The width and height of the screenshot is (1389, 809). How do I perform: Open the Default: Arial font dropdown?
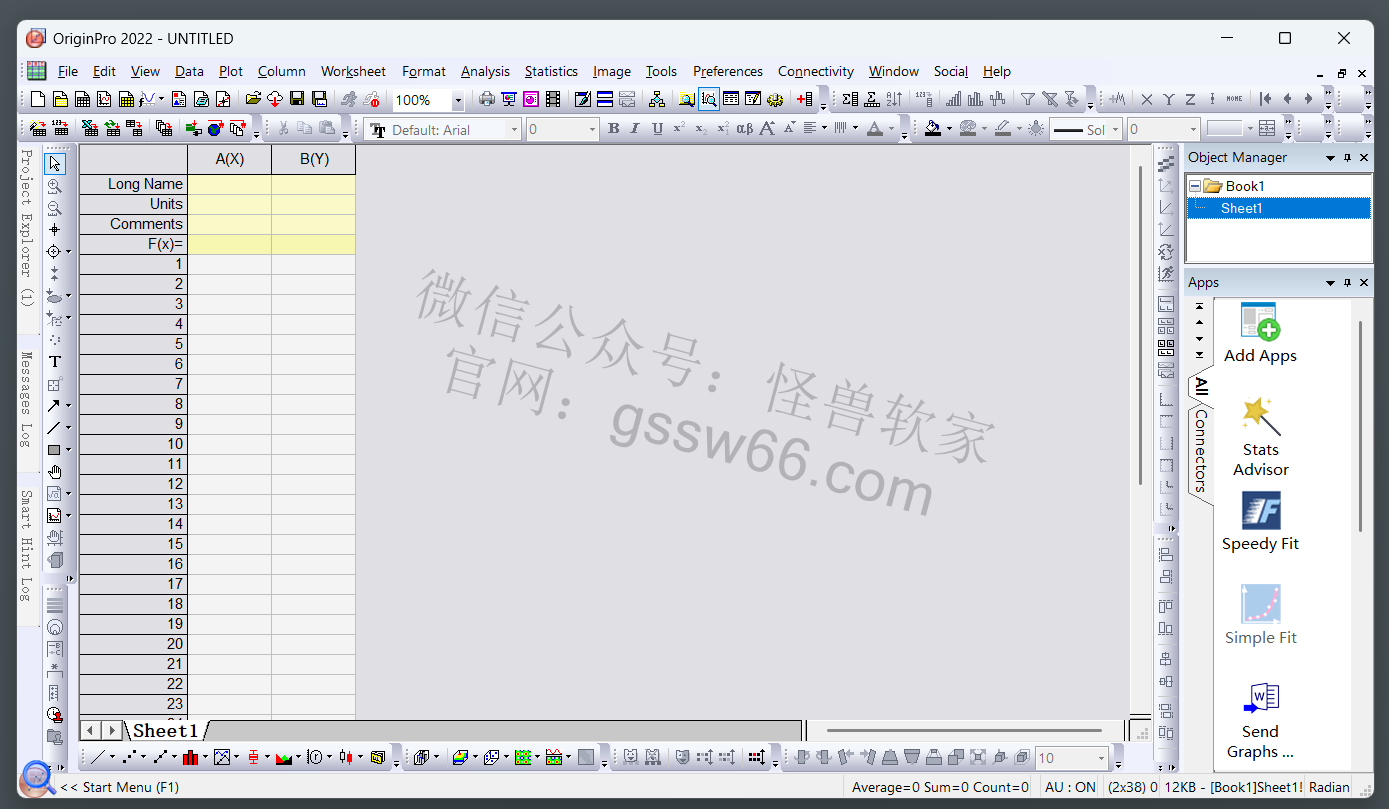(x=515, y=129)
